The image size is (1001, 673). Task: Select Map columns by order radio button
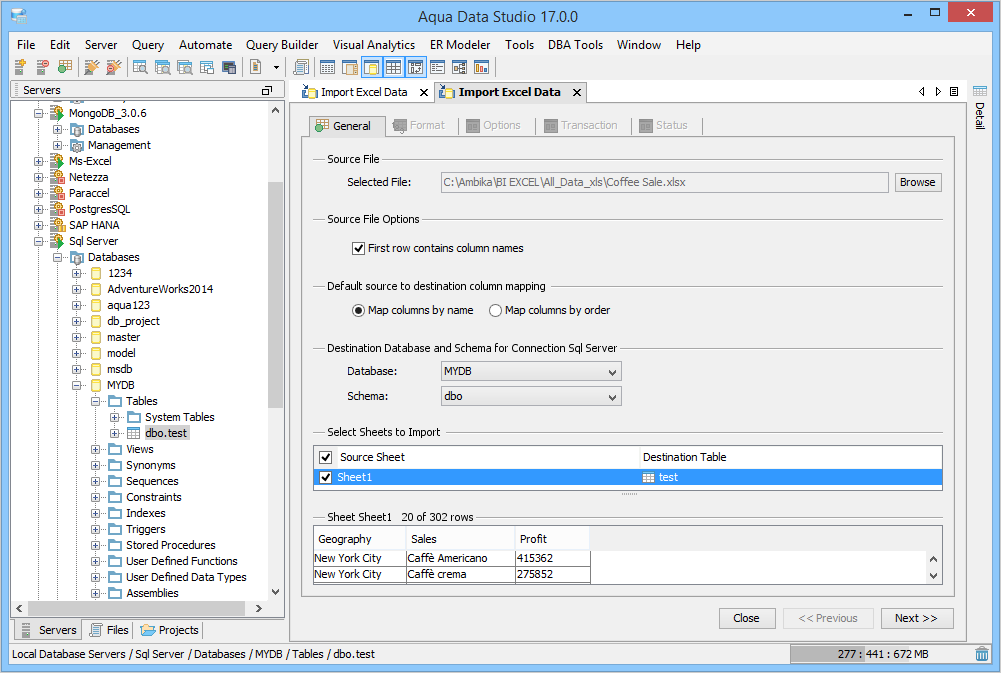click(495, 310)
